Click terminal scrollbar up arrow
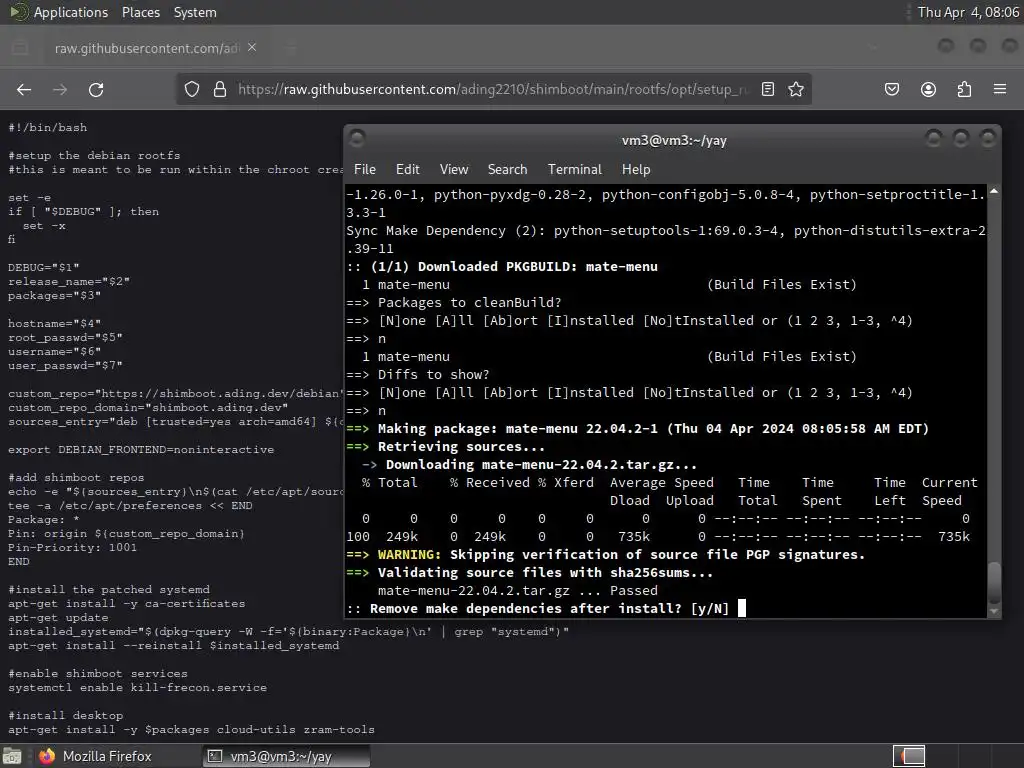 [x=994, y=191]
